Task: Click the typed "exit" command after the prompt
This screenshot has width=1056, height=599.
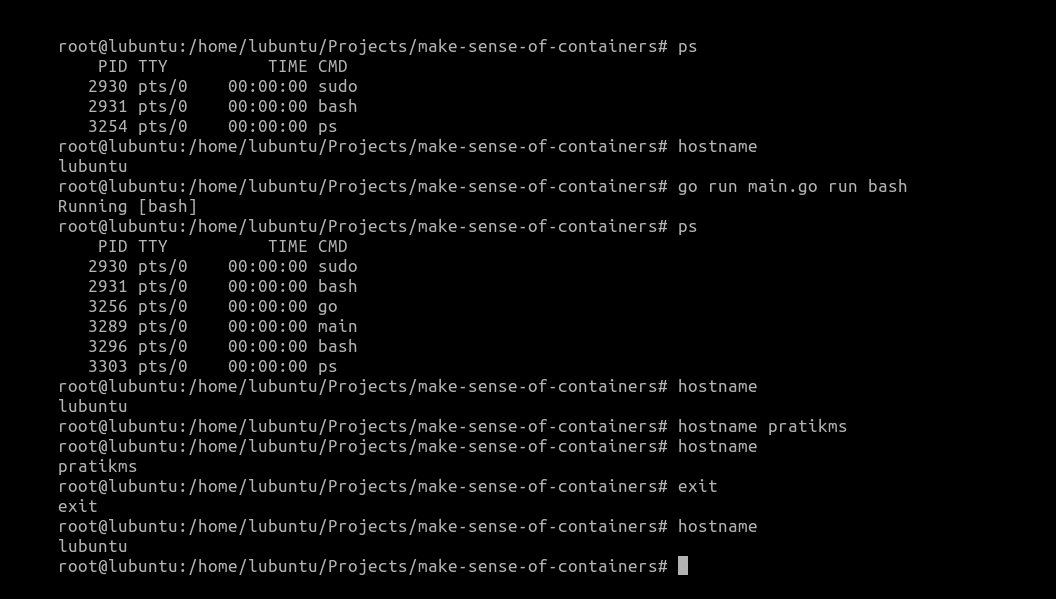Action: click(x=698, y=486)
